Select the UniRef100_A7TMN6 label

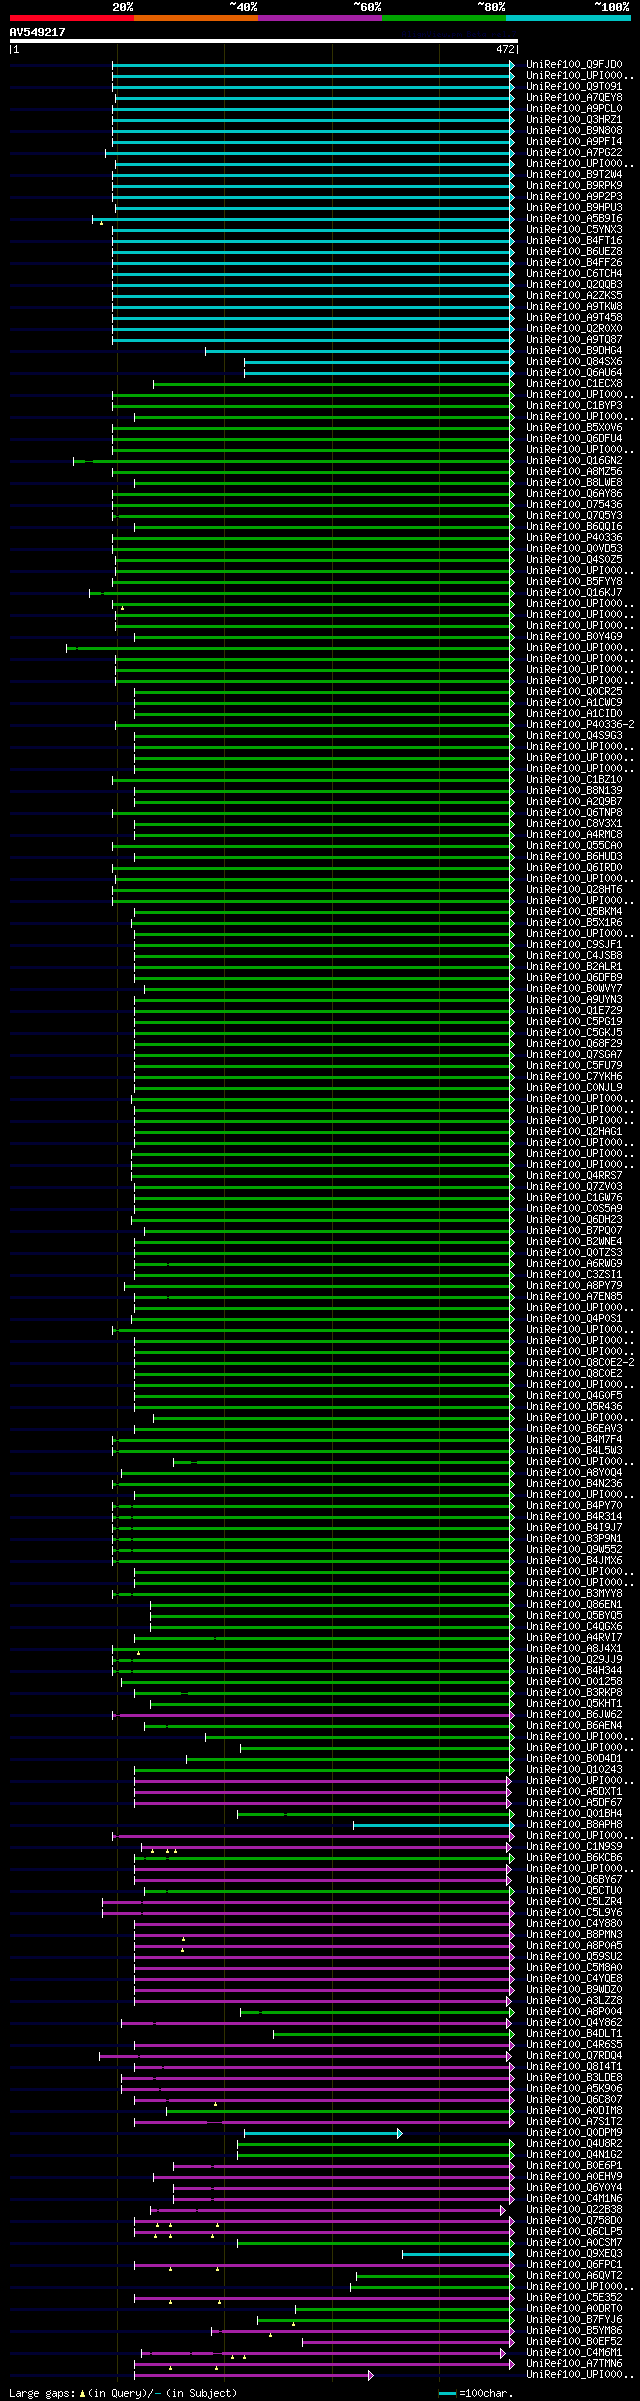pos(574,2364)
